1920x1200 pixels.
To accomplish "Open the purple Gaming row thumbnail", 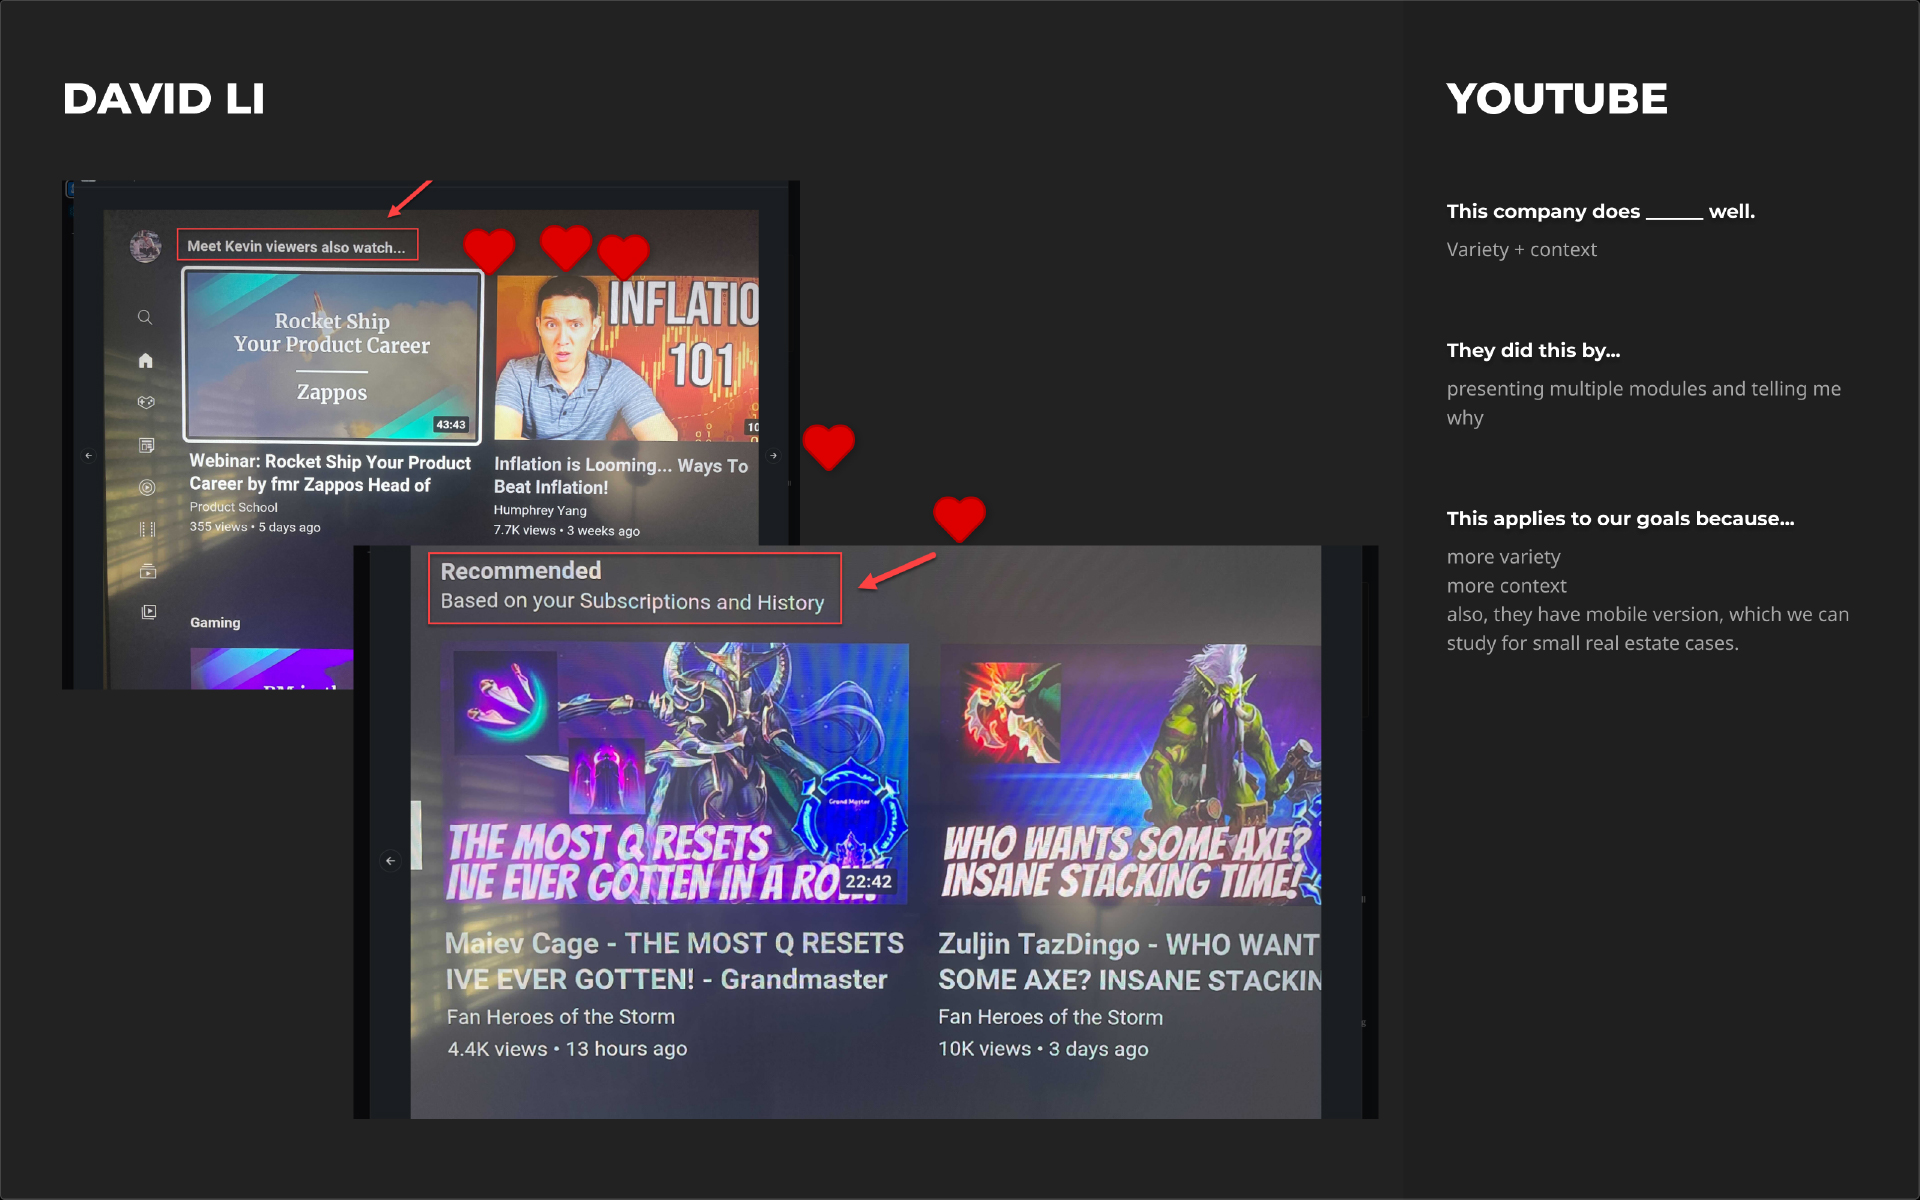I will (272, 669).
